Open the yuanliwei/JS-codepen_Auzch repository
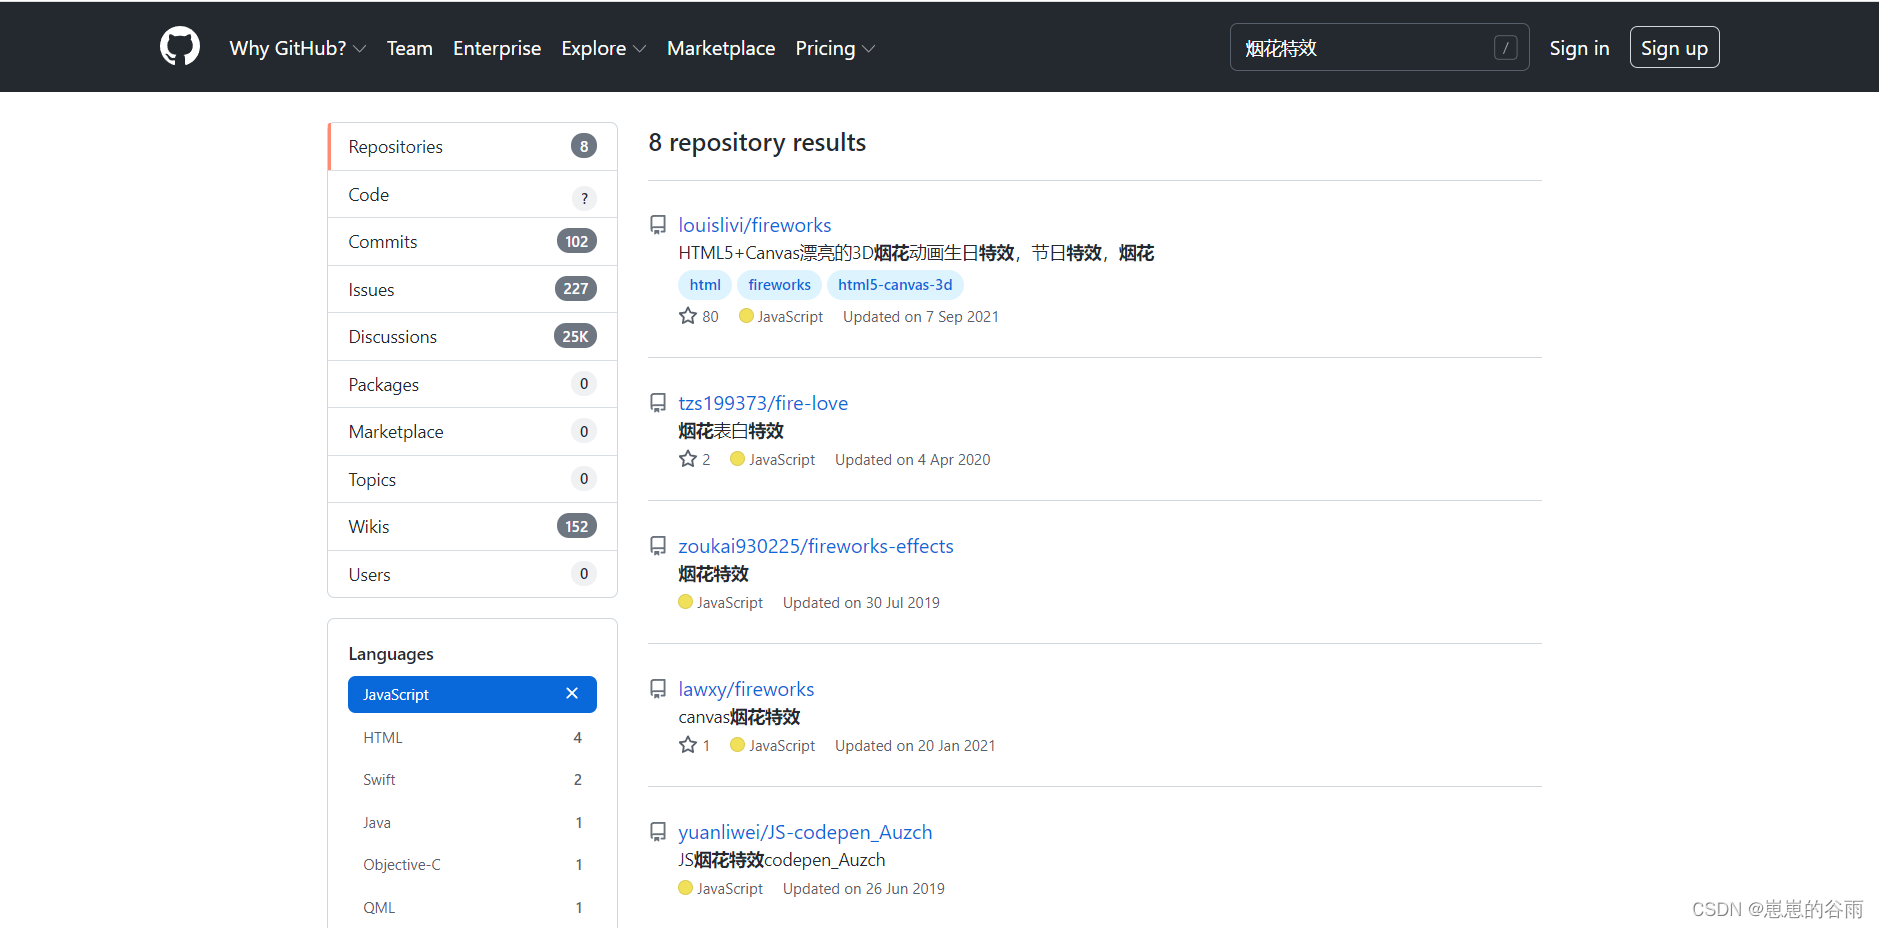Viewport: 1879px width, 928px height. tap(805, 832)
